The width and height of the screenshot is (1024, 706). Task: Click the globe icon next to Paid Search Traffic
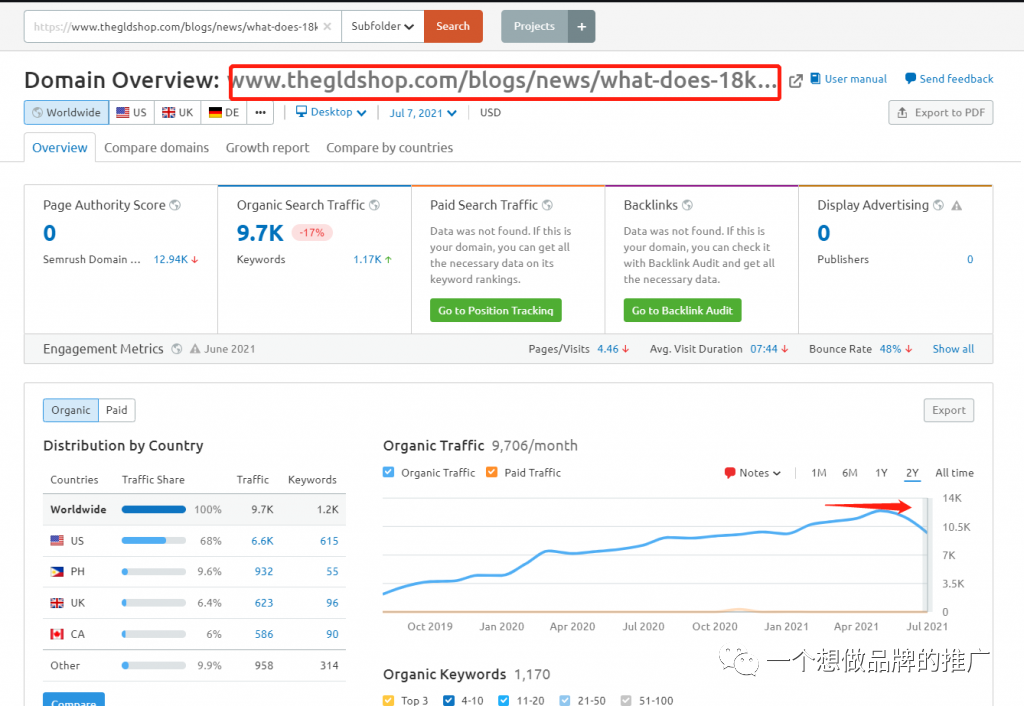tap(547, 205)
